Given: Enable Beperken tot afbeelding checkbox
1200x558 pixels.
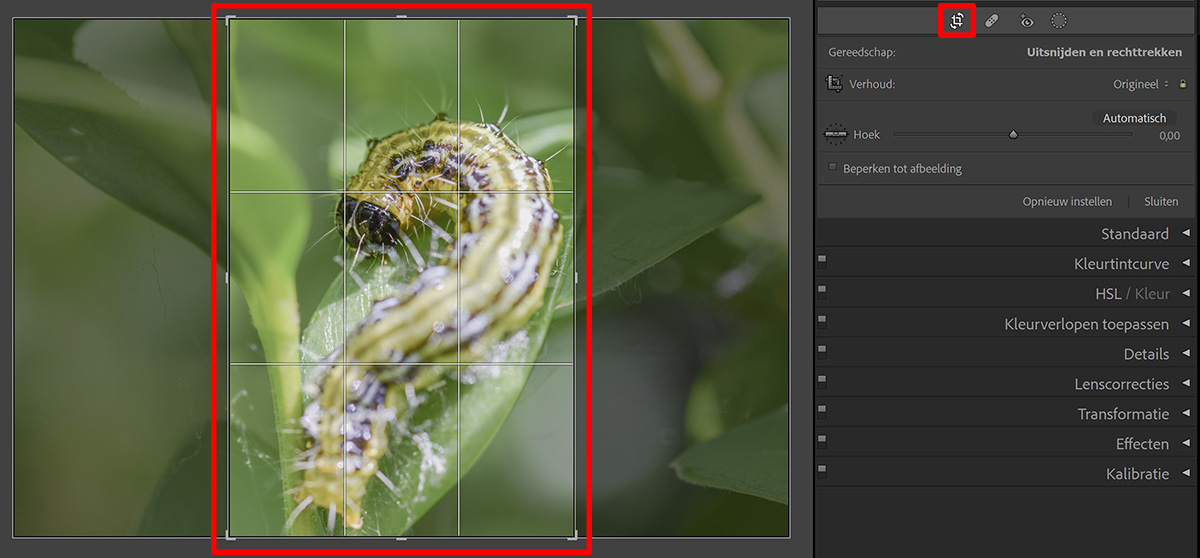Looking at the screenshot, I should click(833, 168).
